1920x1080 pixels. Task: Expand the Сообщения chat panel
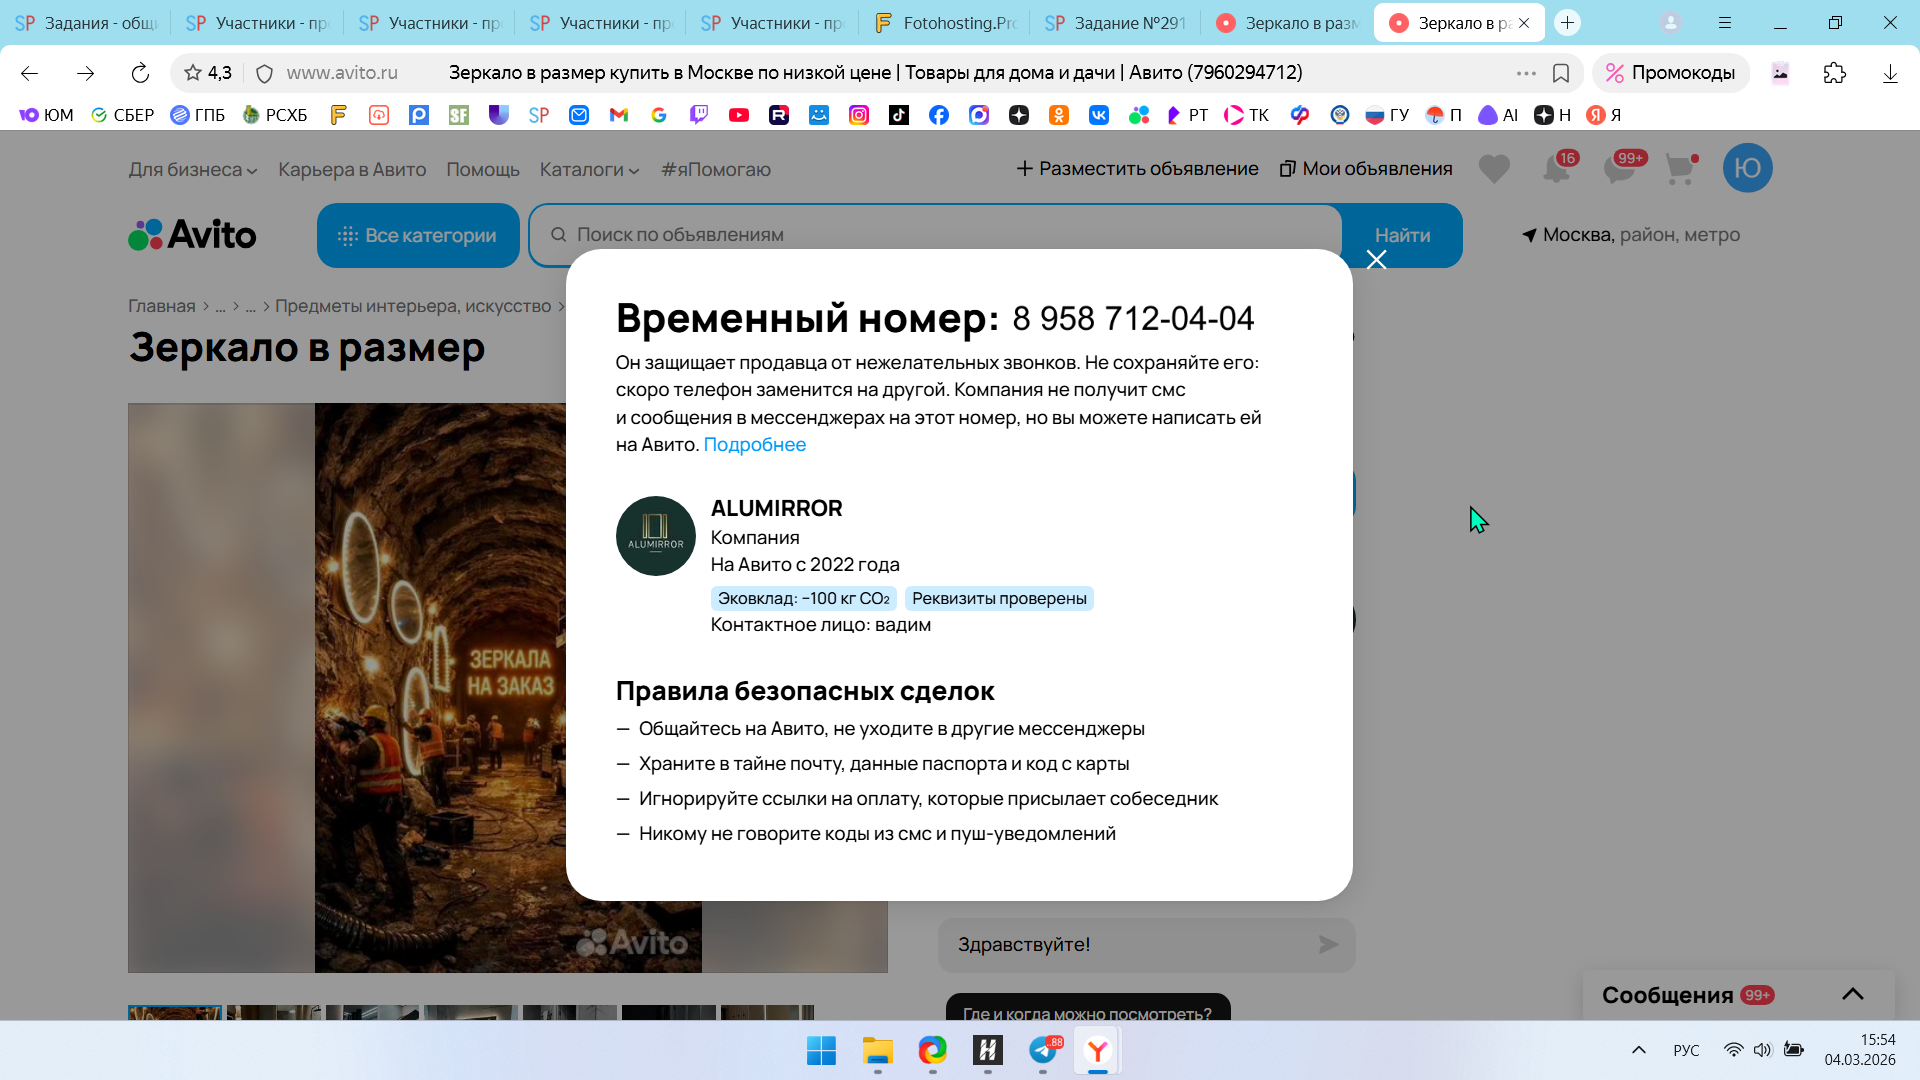(1852, 994)
